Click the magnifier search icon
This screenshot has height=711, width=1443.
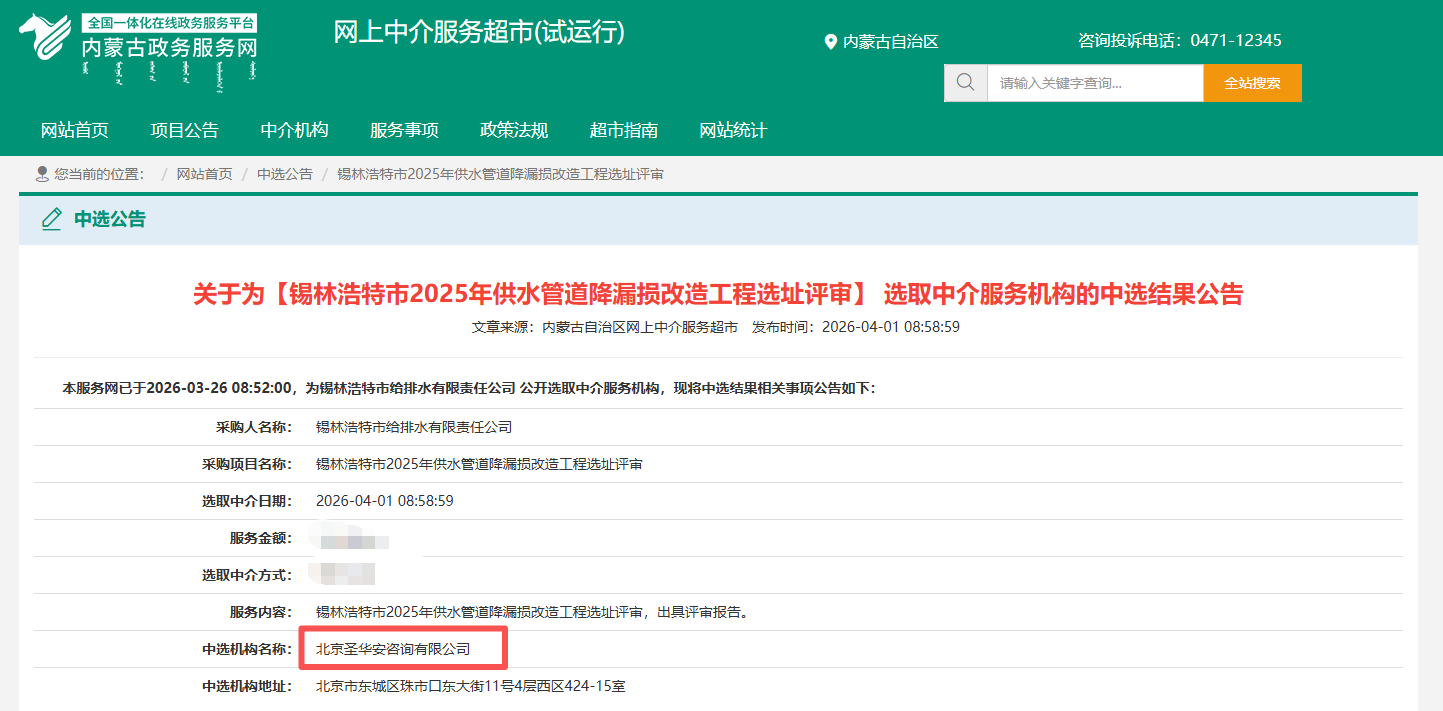(965, 83)
